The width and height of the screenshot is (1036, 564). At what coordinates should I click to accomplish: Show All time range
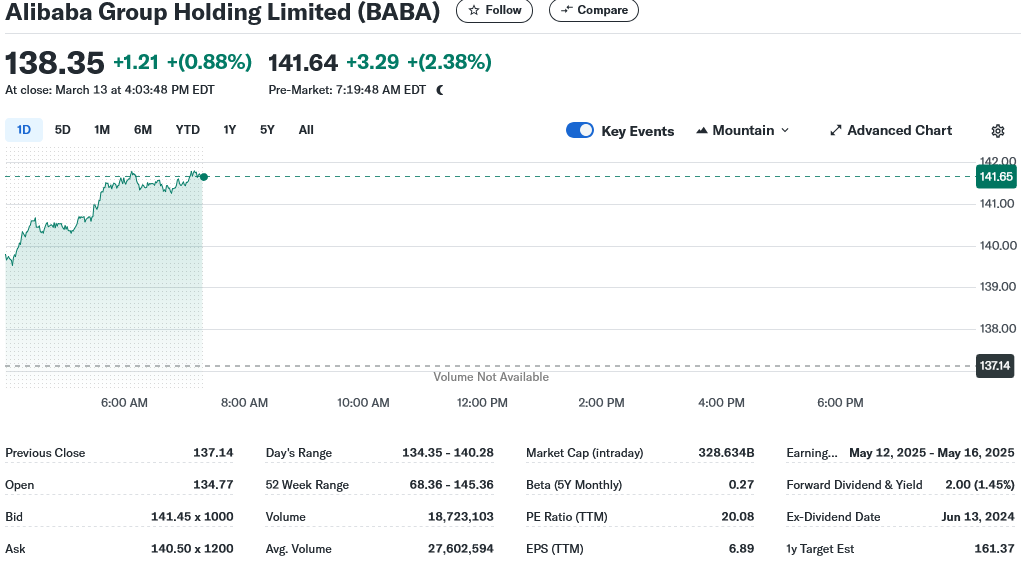pyautogui.click(x=306, y=130)
